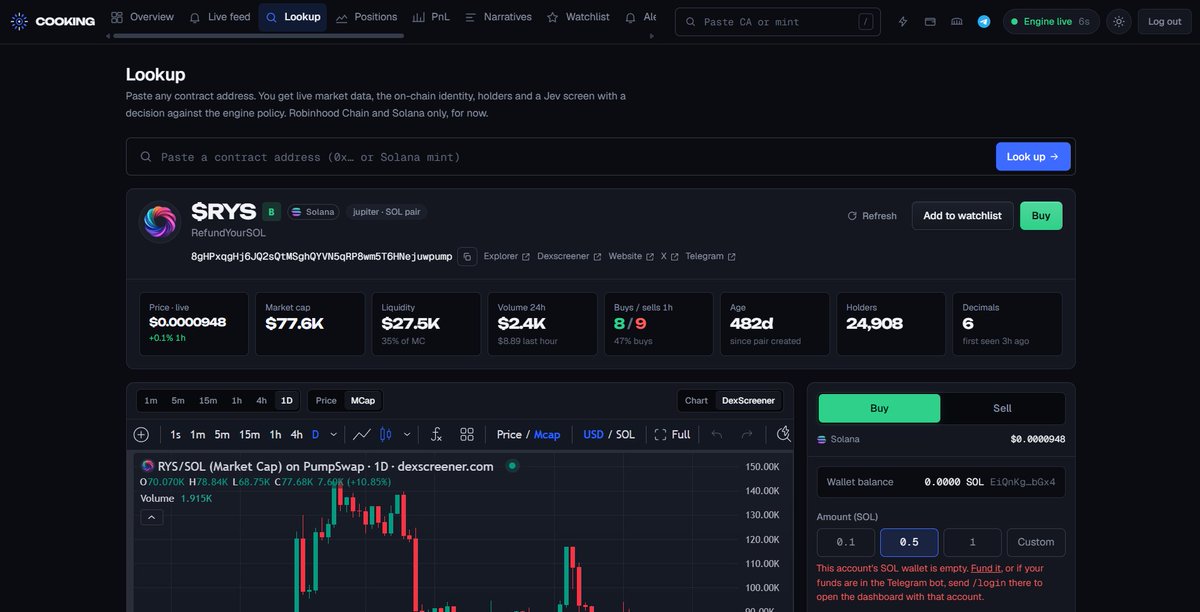Switch to the native Chart view
Viewport: 1200px width, 612px height.
pyautogui.click(x=696, y=400)
